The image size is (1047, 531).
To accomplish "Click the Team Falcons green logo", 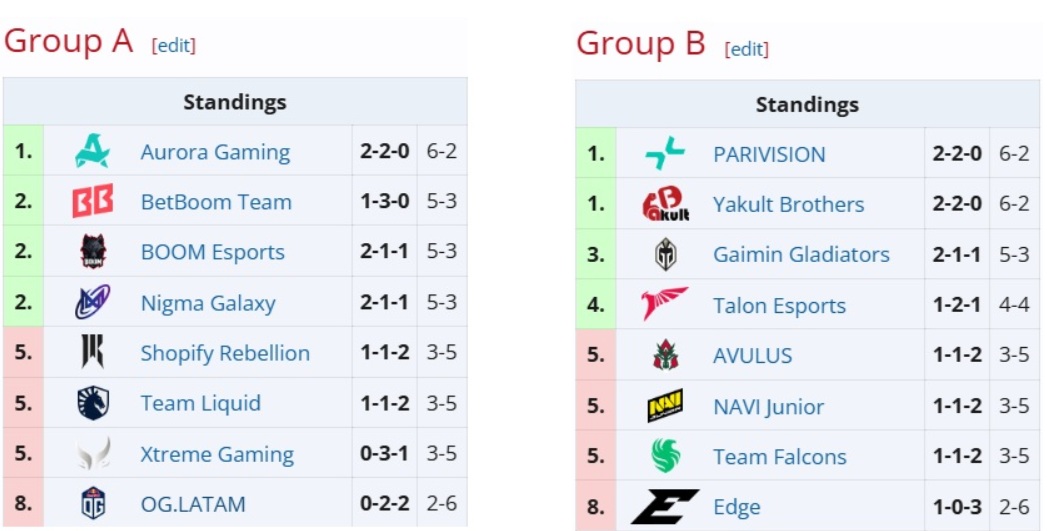I will [x=666, y=456].
